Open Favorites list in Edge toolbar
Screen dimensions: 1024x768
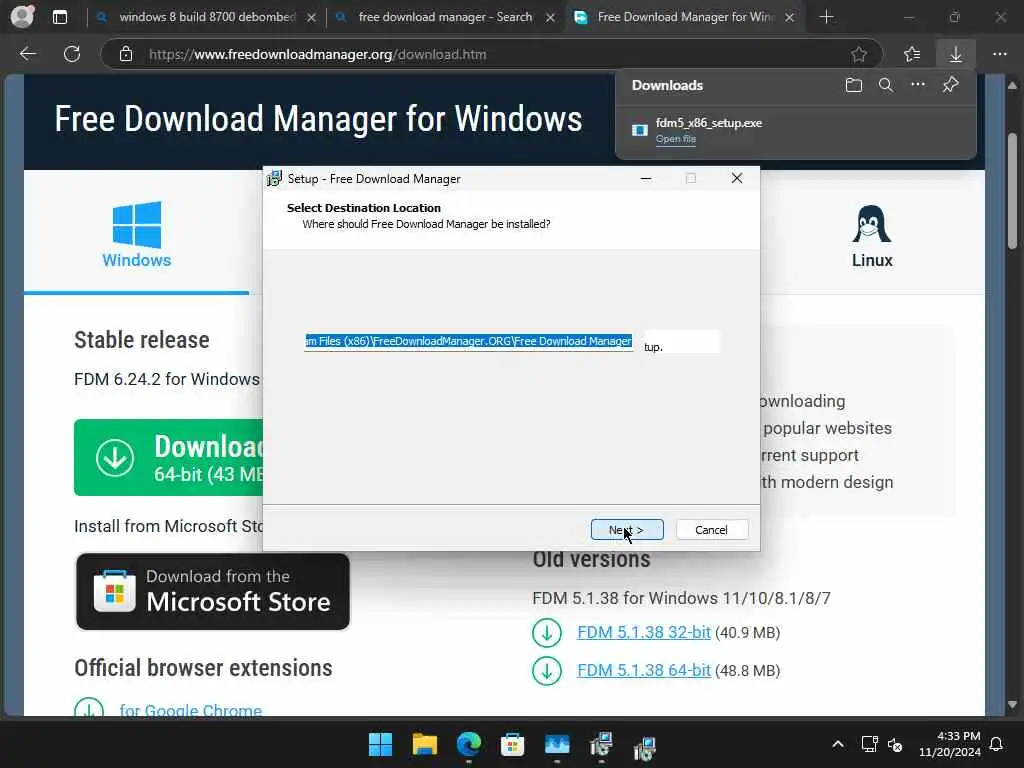click(912, 54)
